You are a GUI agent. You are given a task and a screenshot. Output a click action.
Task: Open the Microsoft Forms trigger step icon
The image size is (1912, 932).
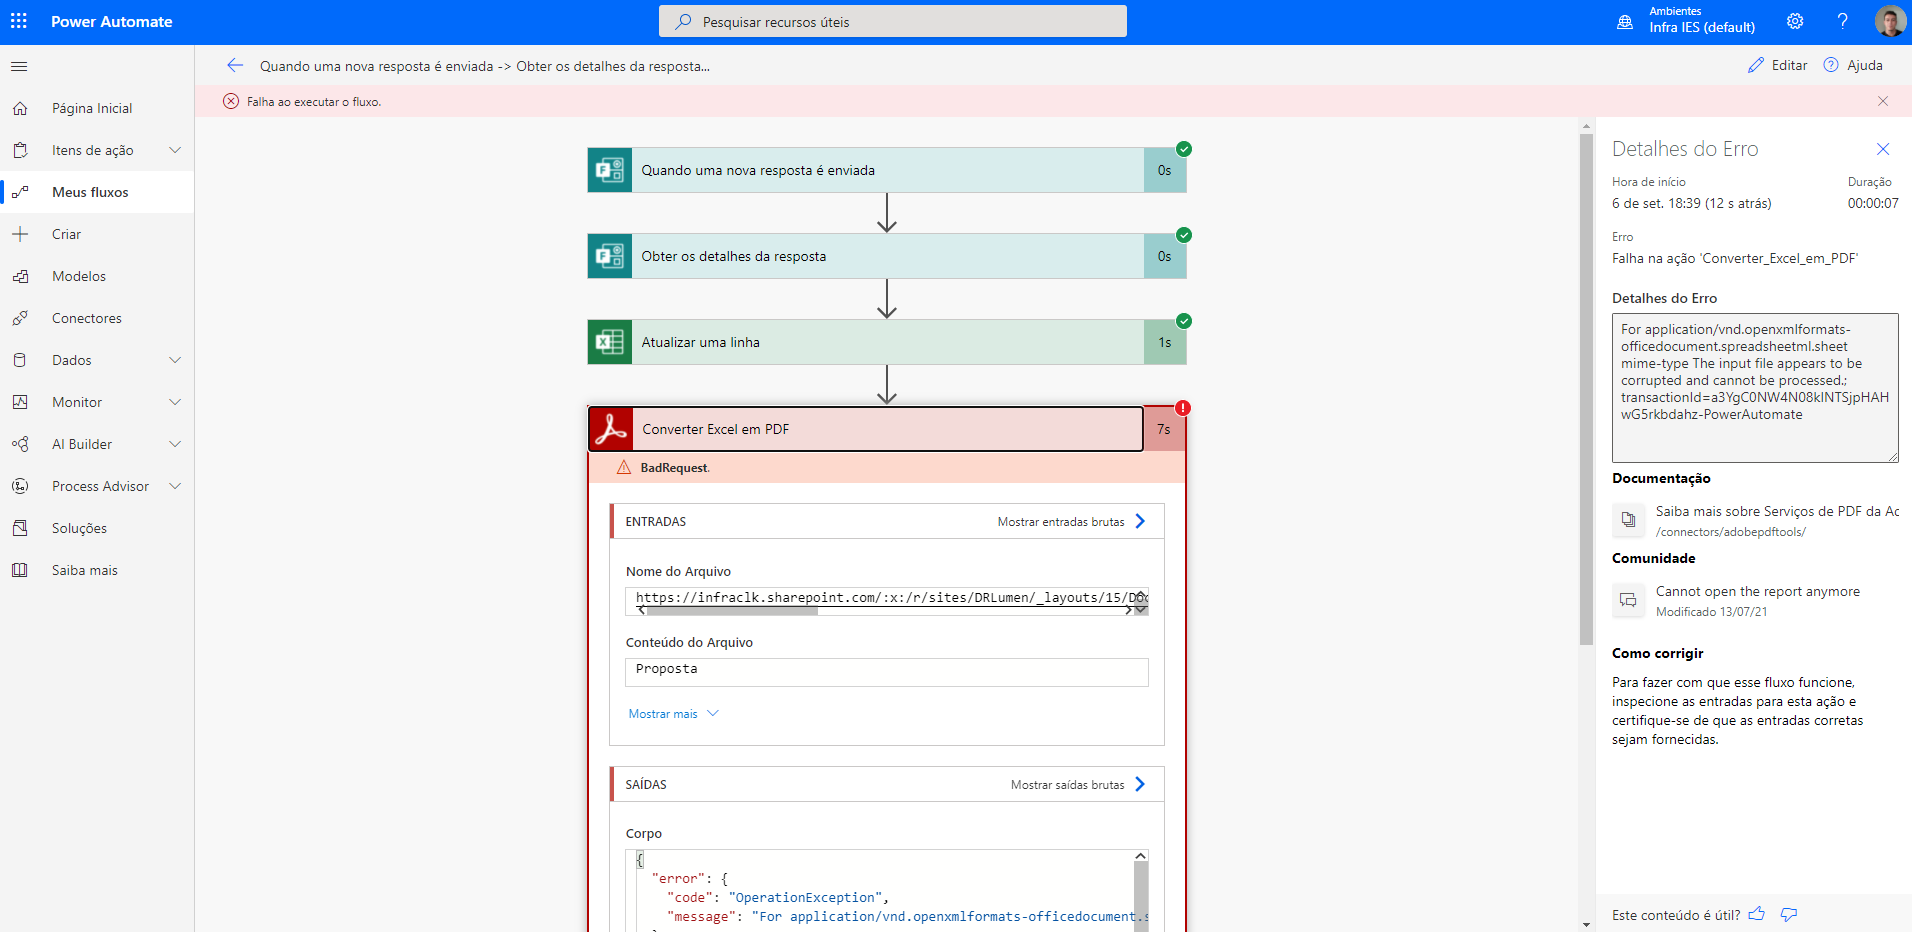coord(609,170)
